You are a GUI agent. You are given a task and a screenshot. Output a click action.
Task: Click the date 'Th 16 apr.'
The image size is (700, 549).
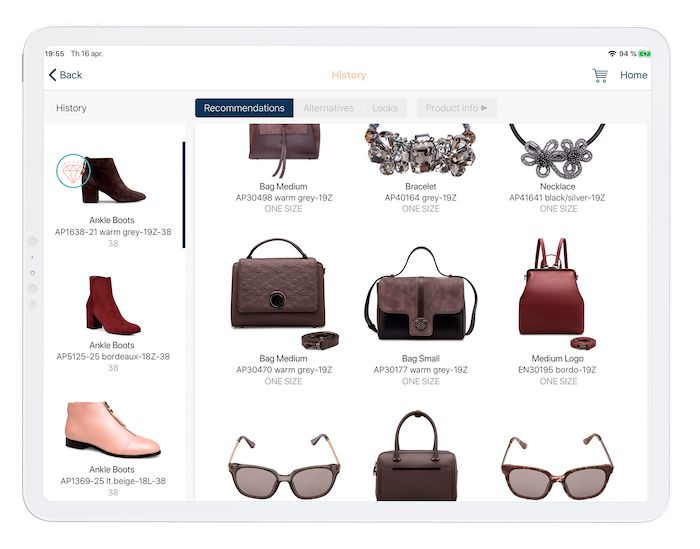pos(87,54)
